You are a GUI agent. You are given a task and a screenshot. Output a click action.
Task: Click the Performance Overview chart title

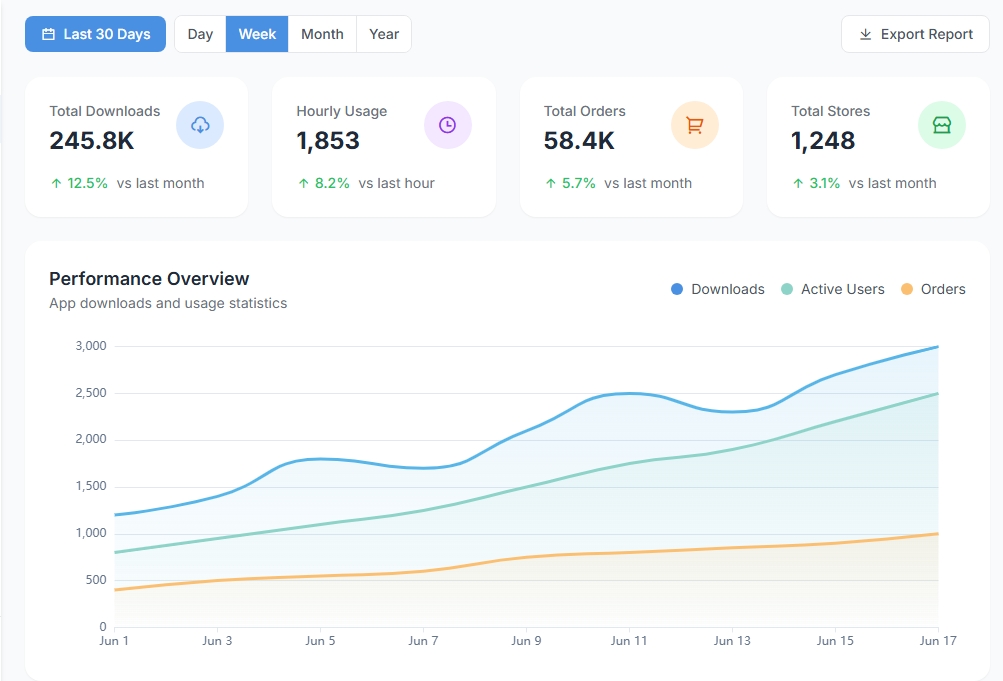149,279
